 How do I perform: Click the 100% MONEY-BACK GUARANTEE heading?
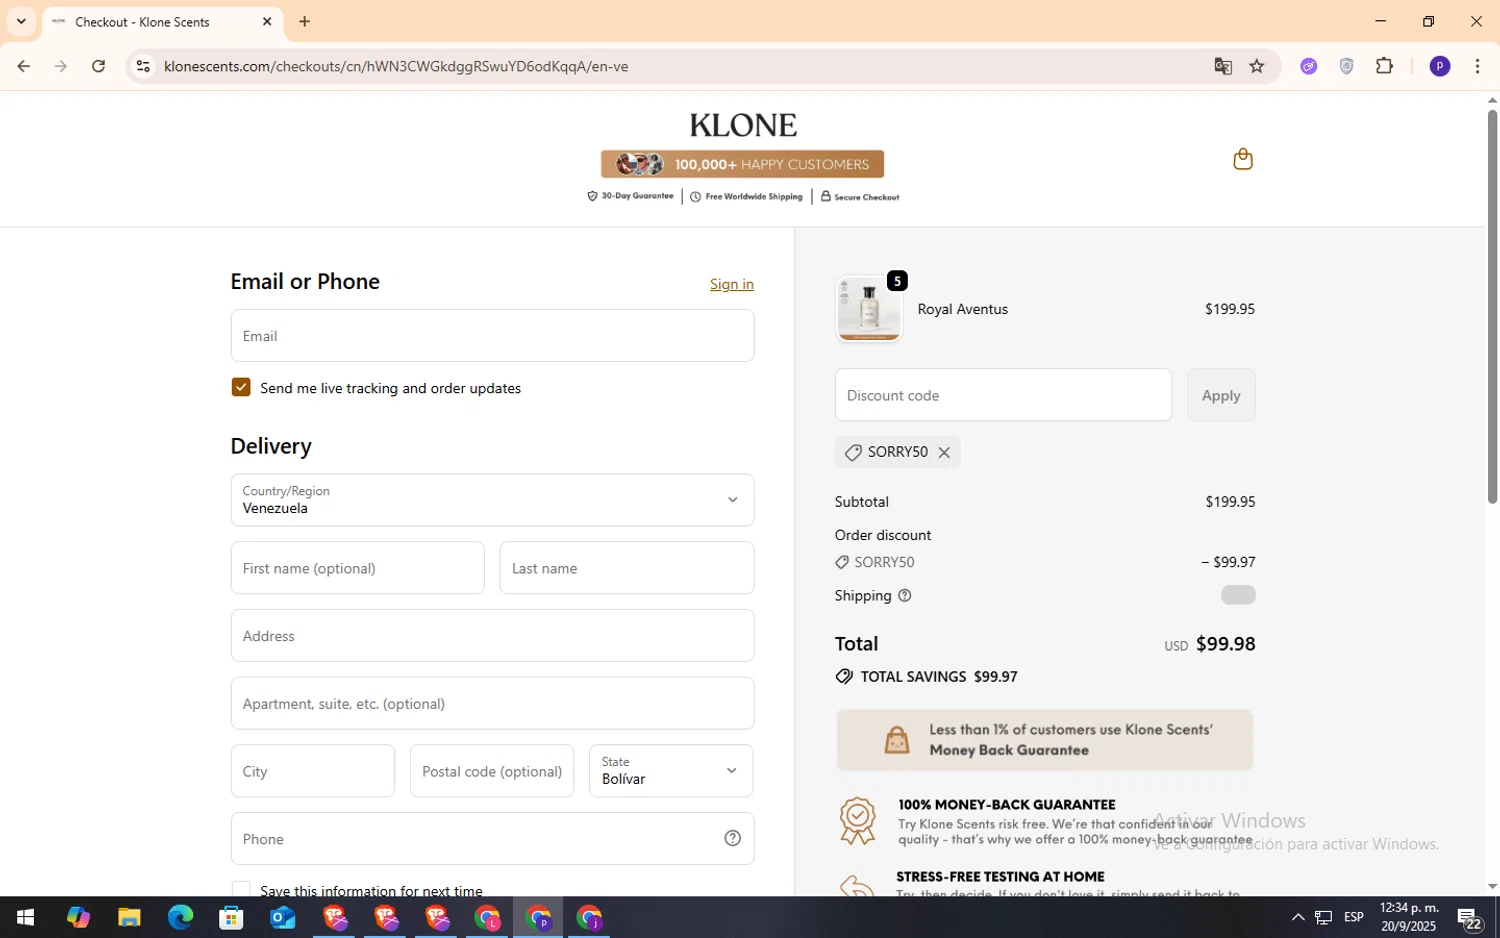1006,804
